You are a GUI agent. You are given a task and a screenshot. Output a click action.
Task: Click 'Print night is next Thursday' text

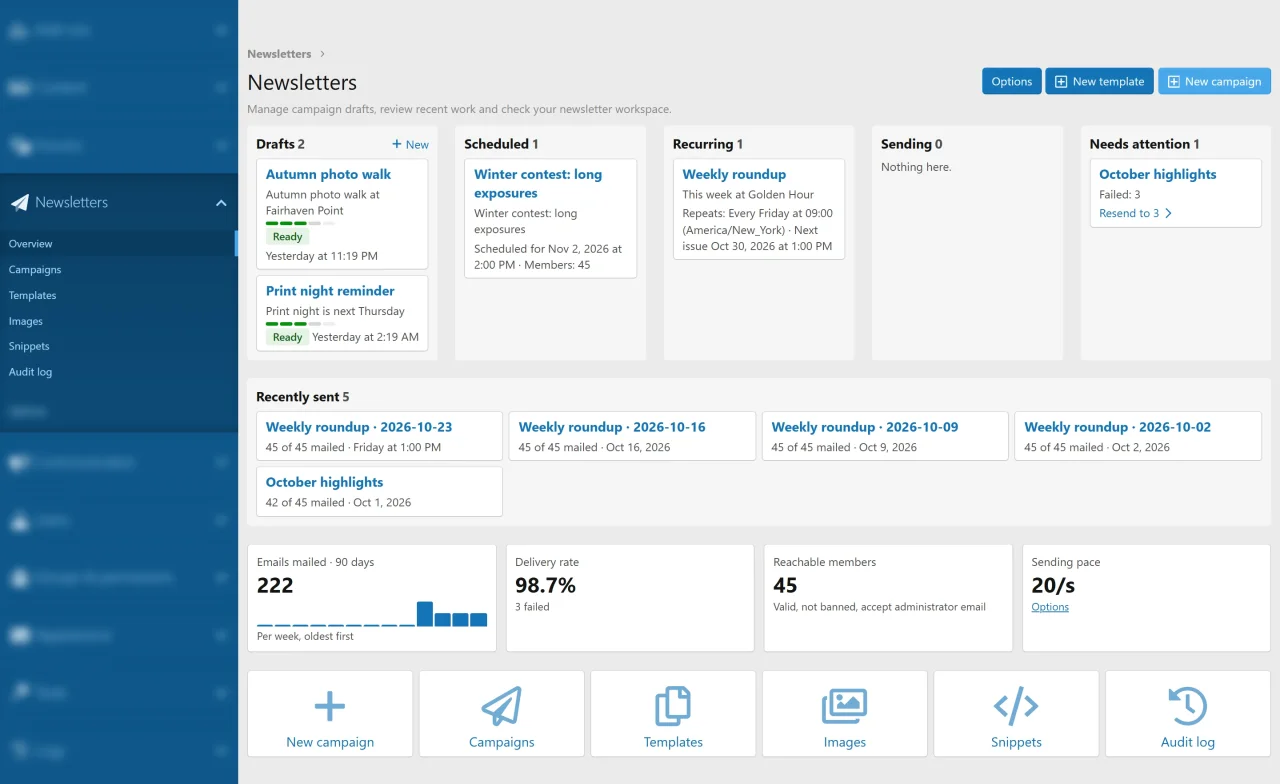335,311
